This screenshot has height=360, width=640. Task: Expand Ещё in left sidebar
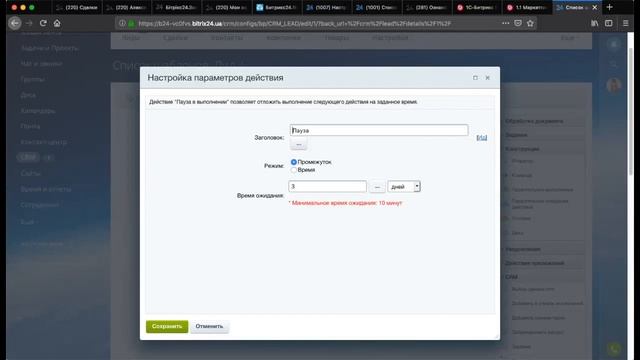click(x=28, y=222)
